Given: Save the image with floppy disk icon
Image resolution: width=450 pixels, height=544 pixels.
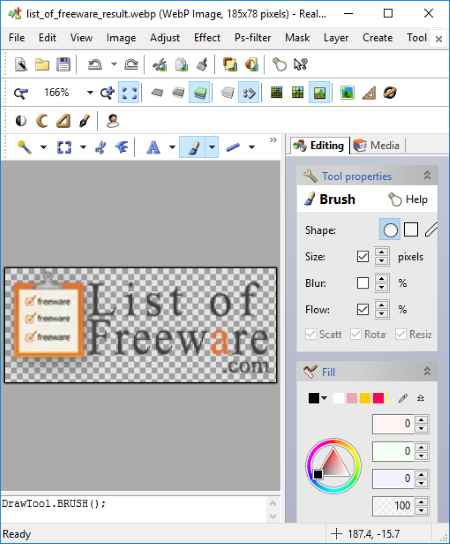Looking at the screenshot, I should (63, 65).
